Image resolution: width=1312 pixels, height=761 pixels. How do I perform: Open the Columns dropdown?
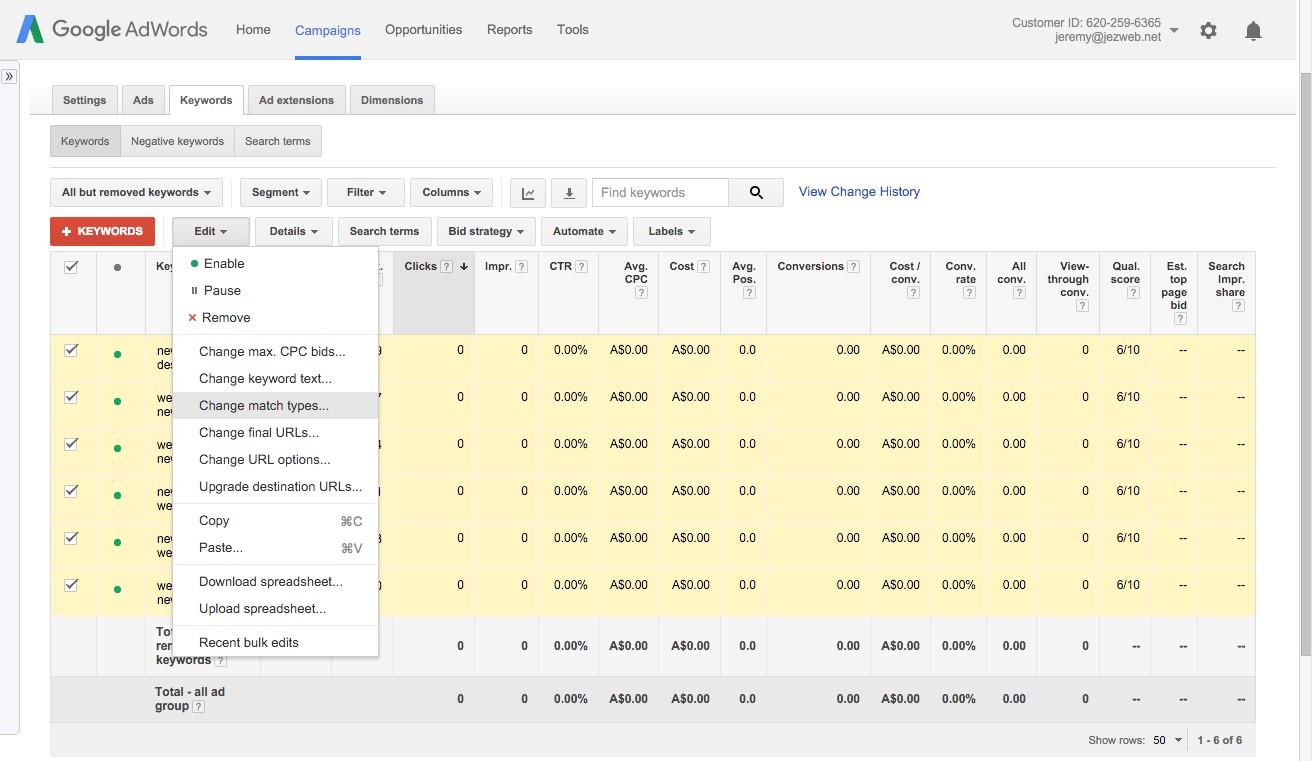coord(451,192)
